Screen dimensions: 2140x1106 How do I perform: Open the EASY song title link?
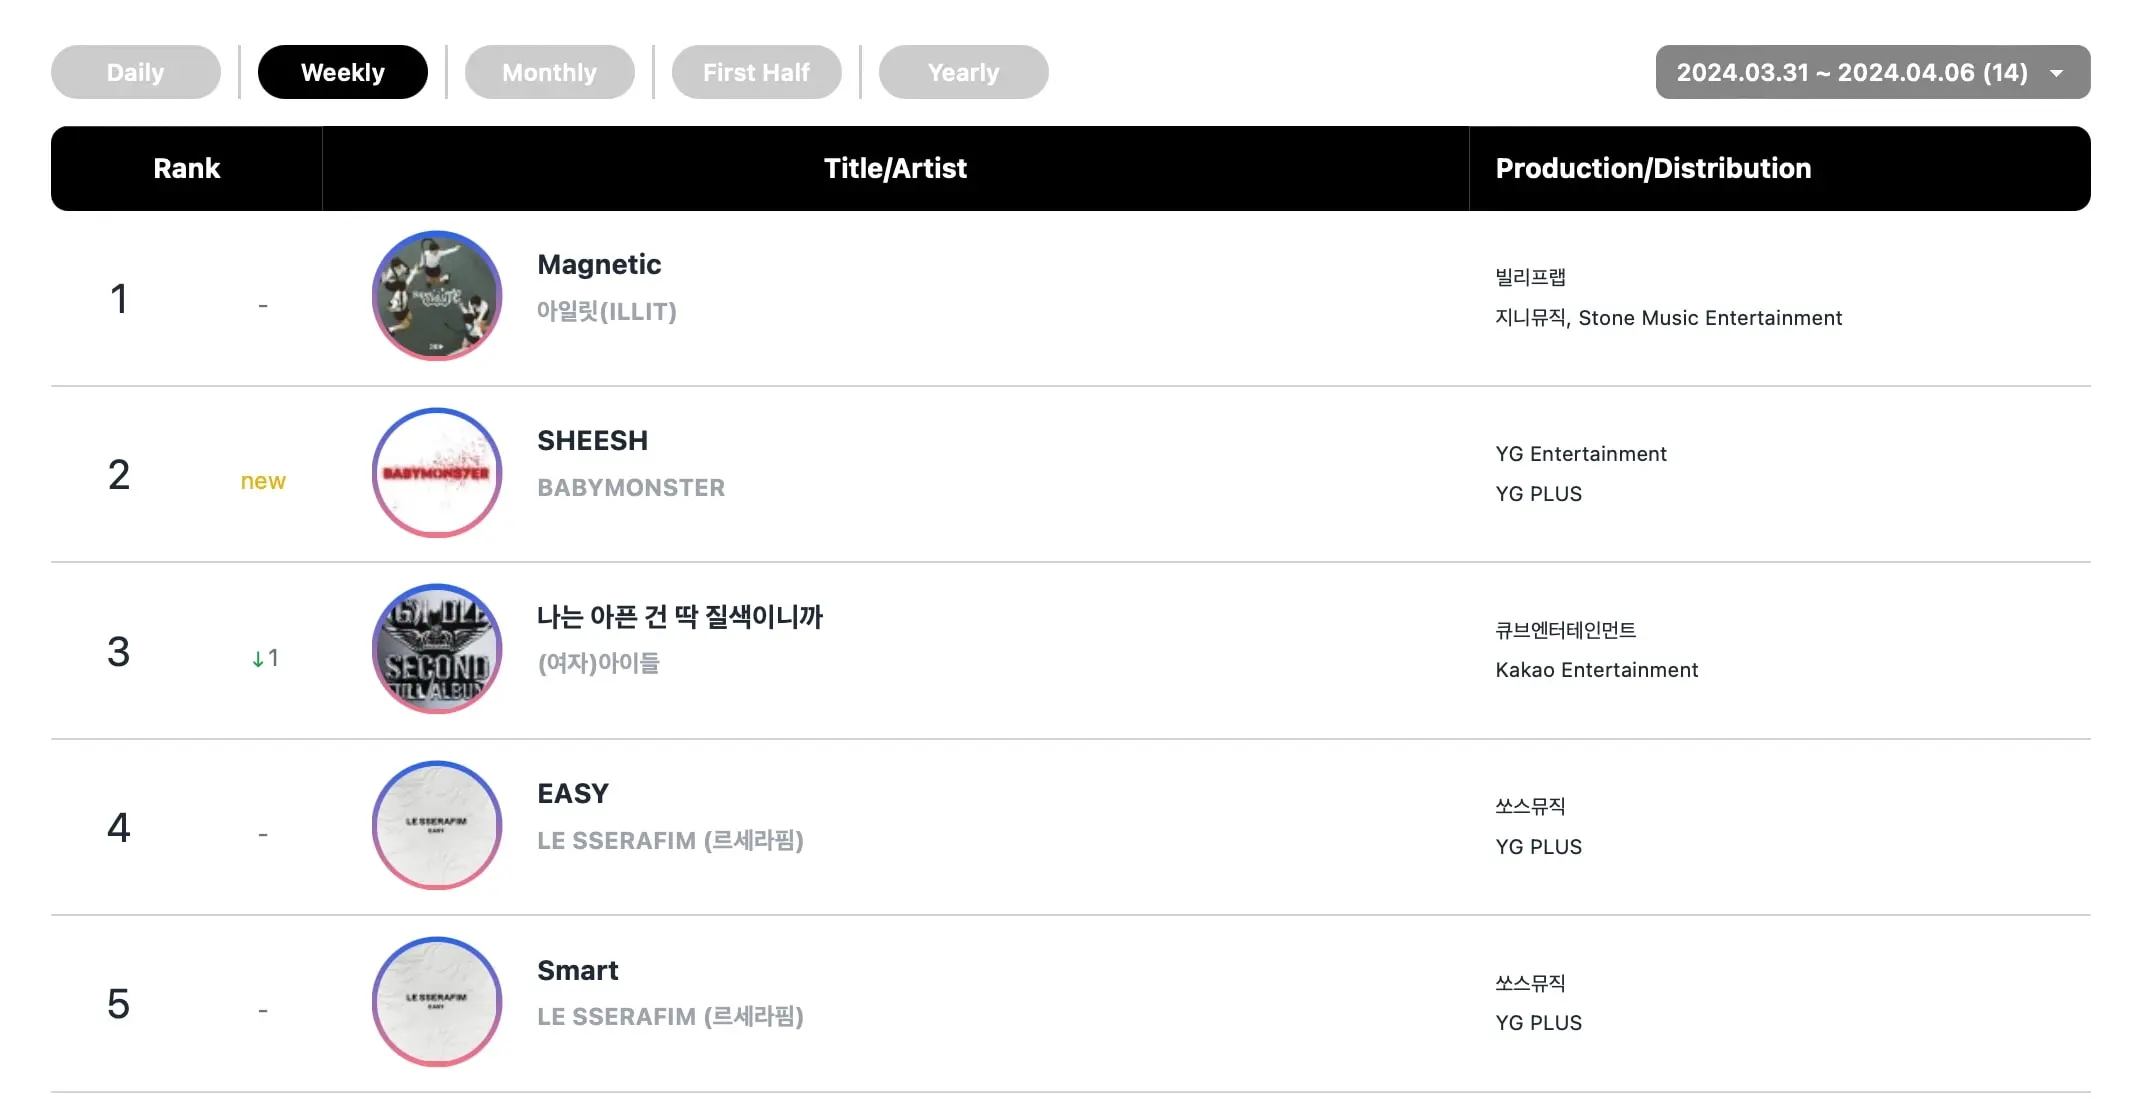coord(573,793)
